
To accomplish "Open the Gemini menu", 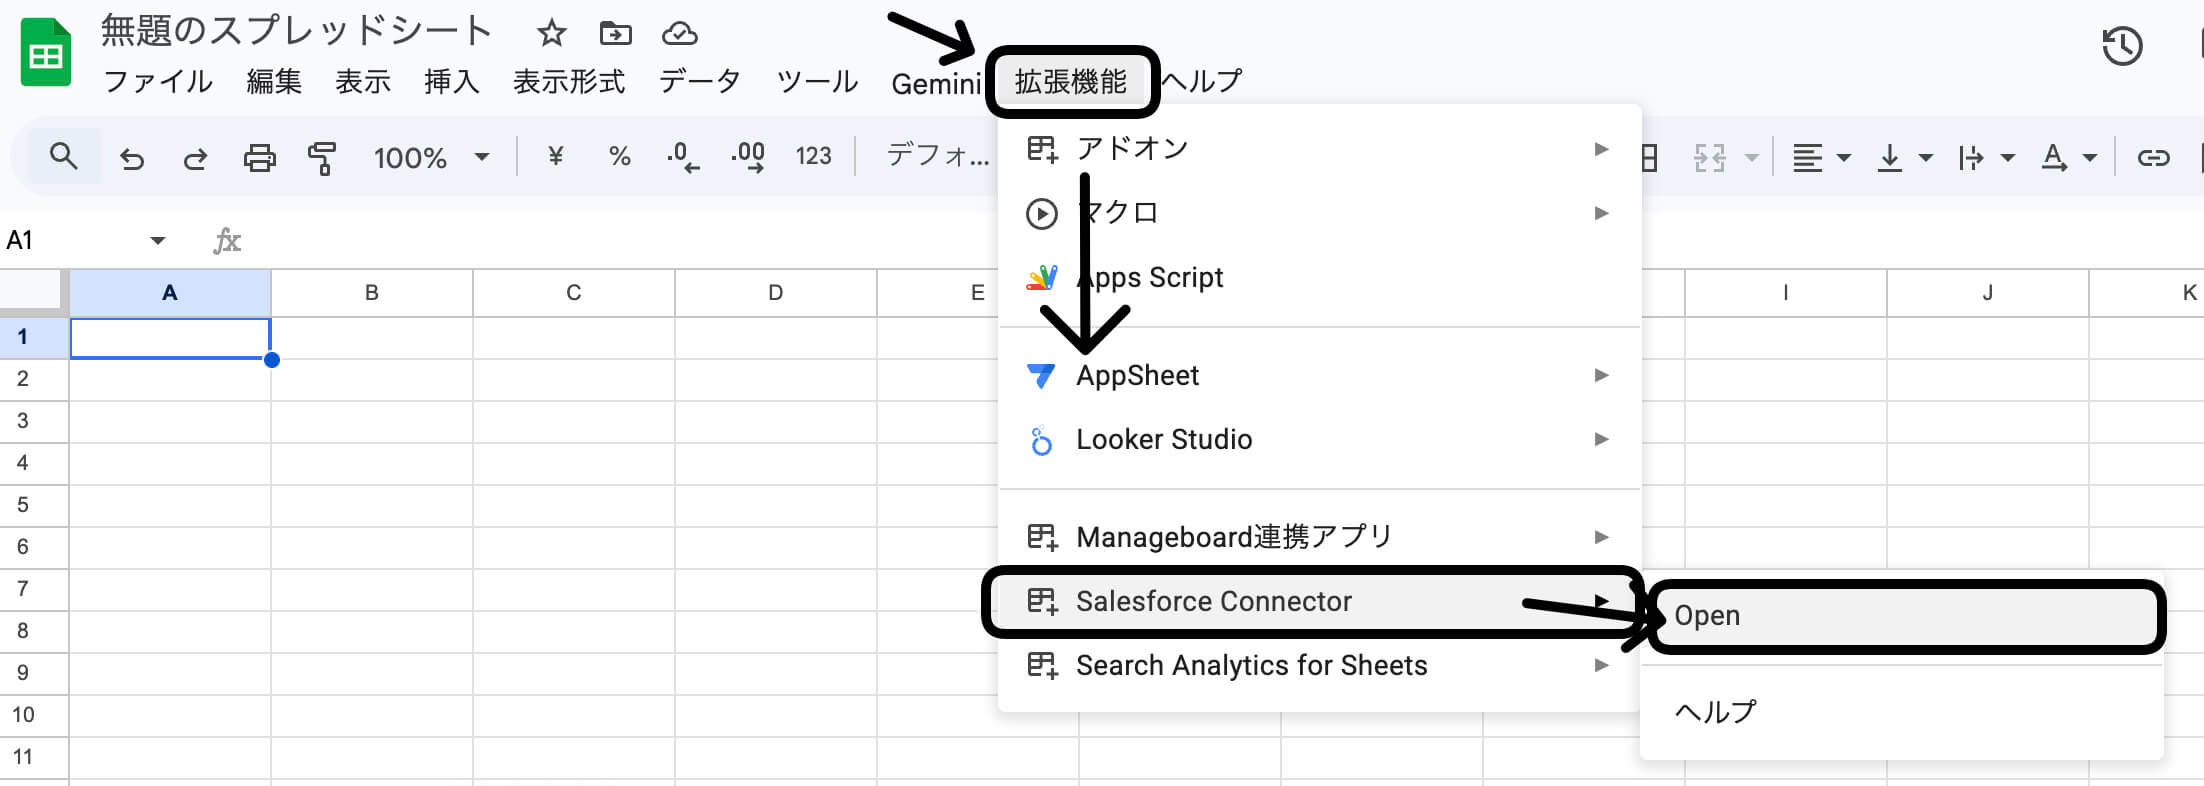I will pos(936,83).
